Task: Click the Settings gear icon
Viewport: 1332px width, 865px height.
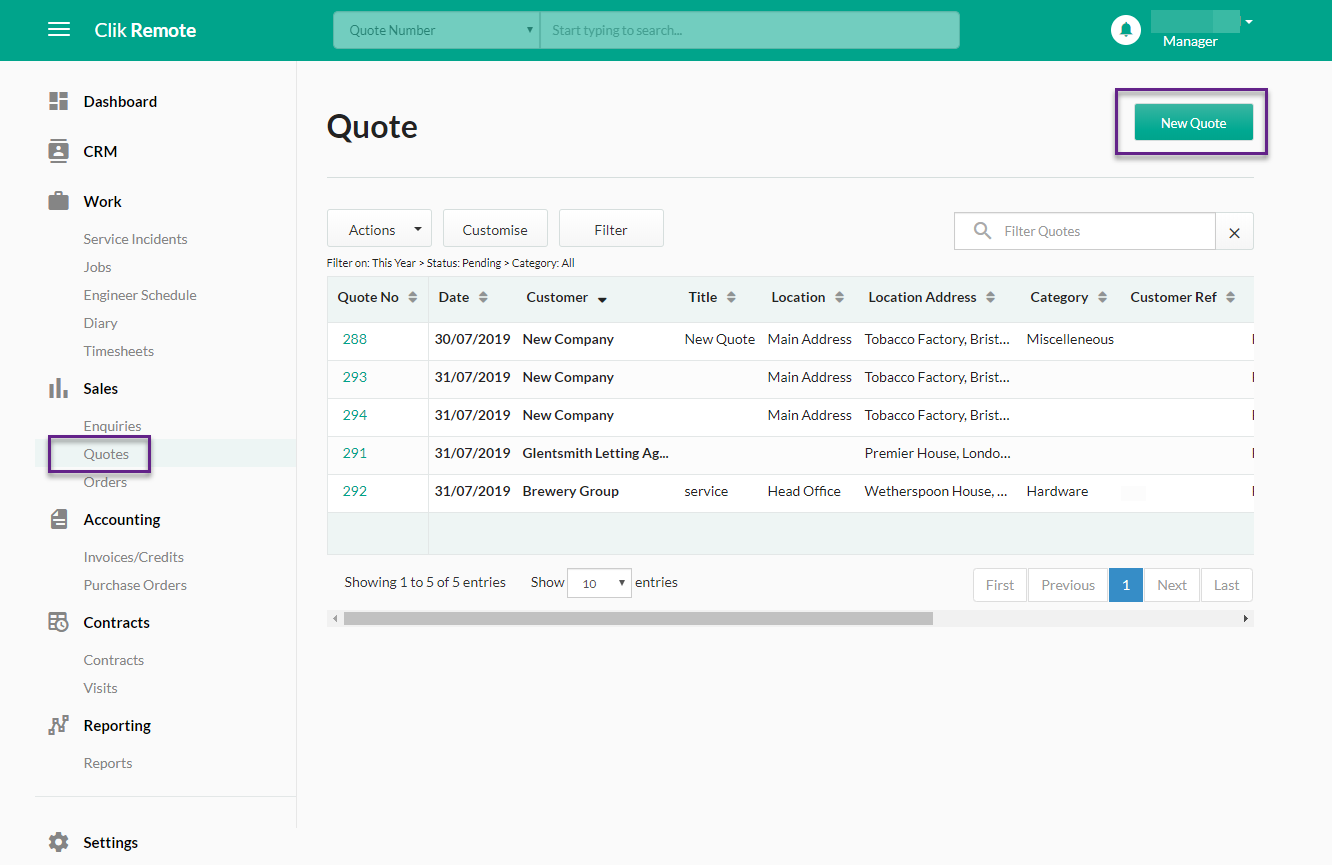Action: (59, 842)
